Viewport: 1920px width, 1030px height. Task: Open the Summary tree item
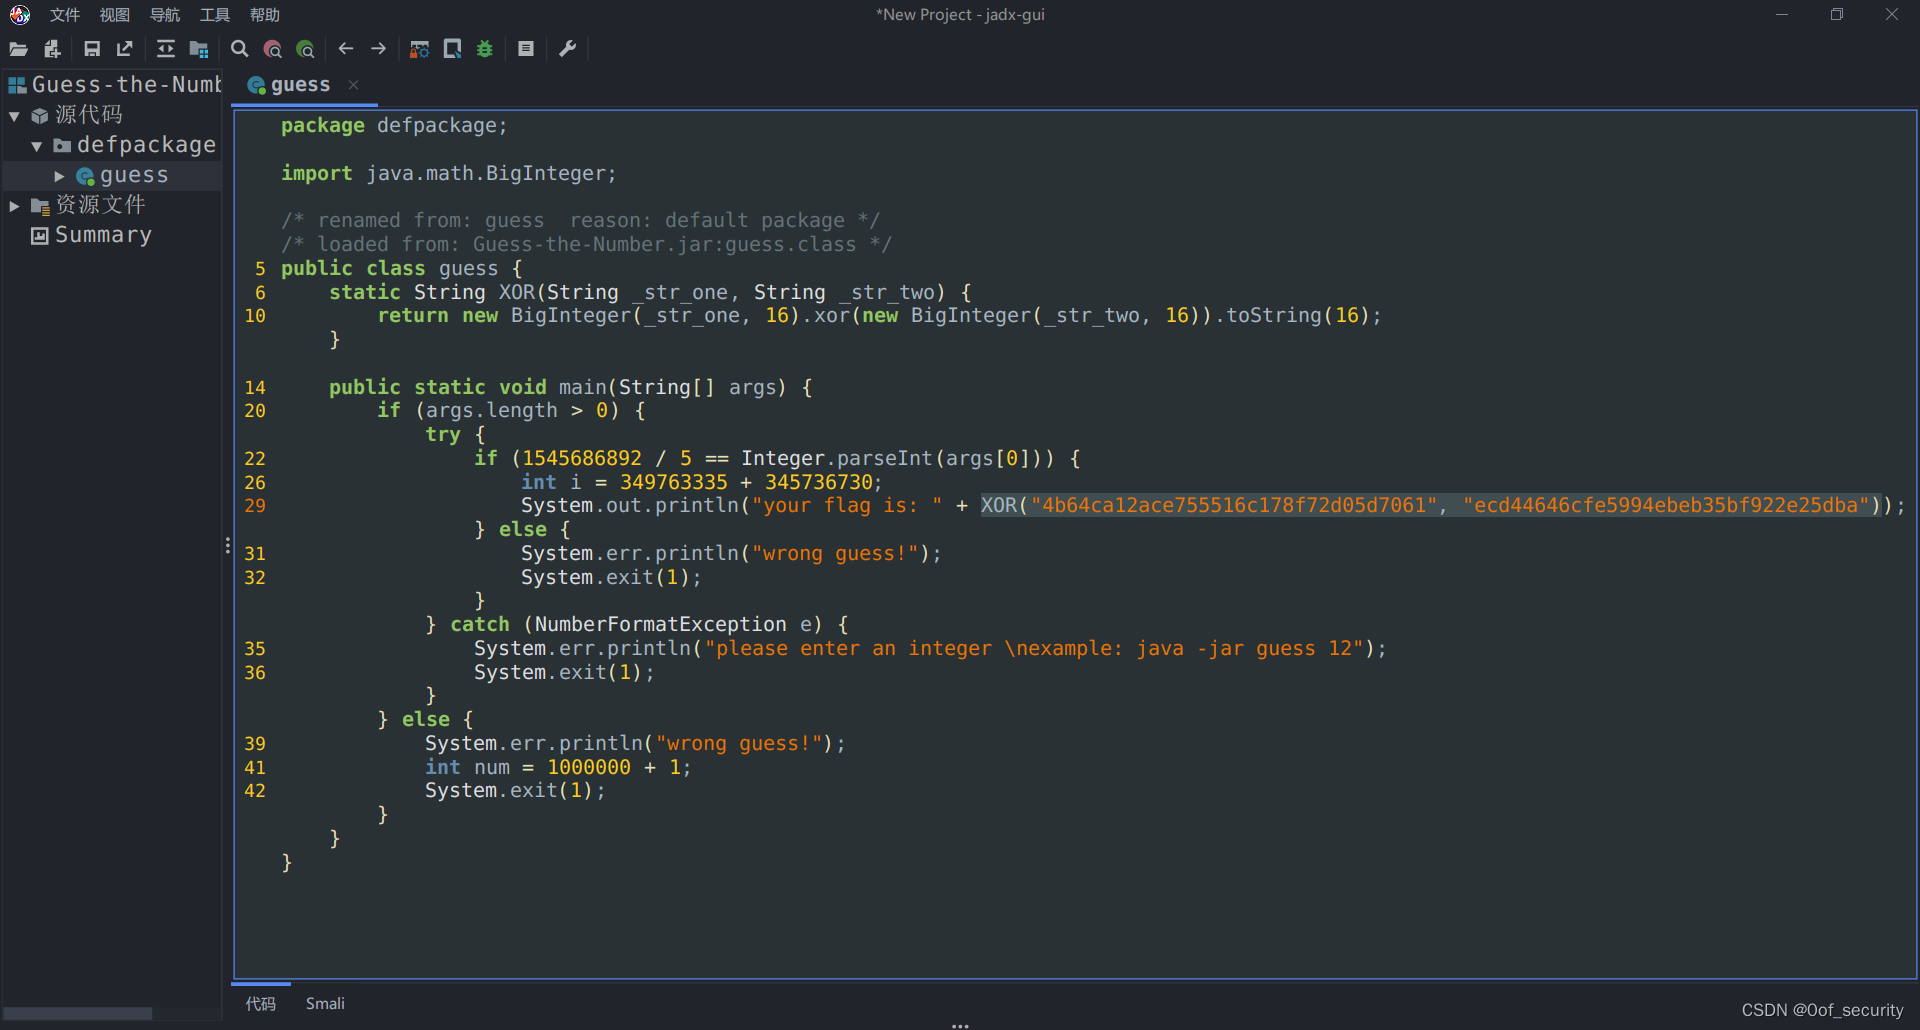pos(101,234)
